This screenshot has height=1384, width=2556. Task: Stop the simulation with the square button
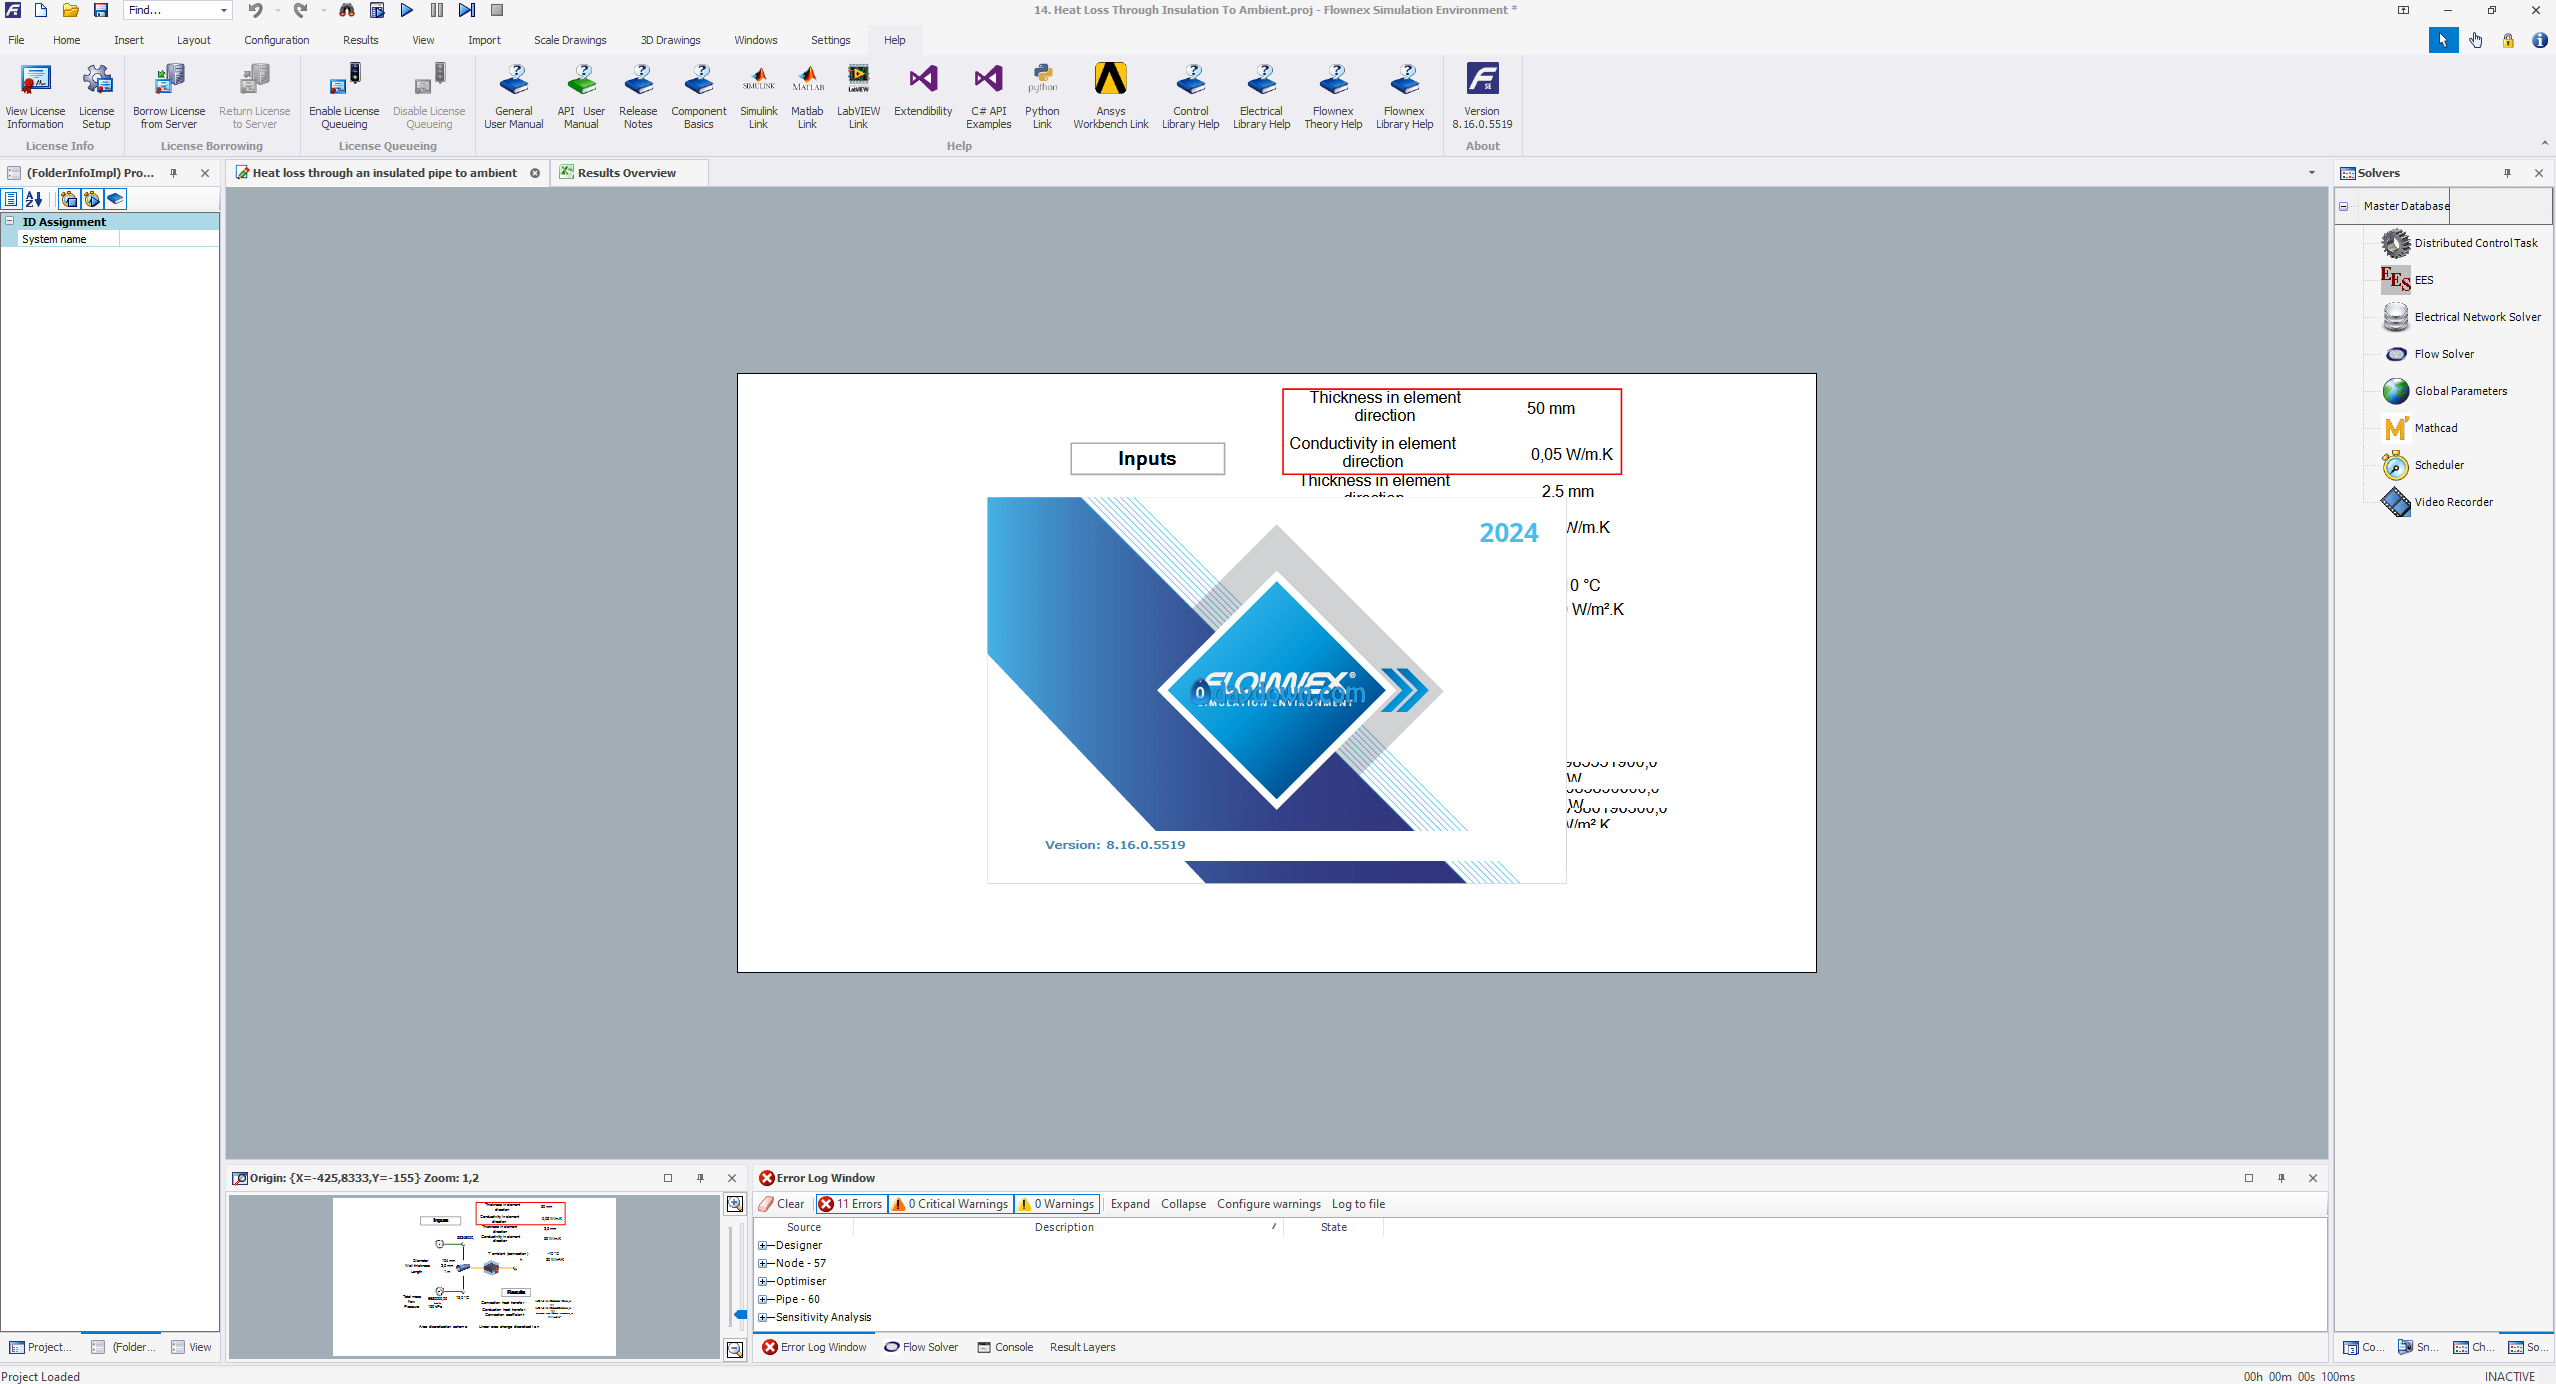point(497,10)
